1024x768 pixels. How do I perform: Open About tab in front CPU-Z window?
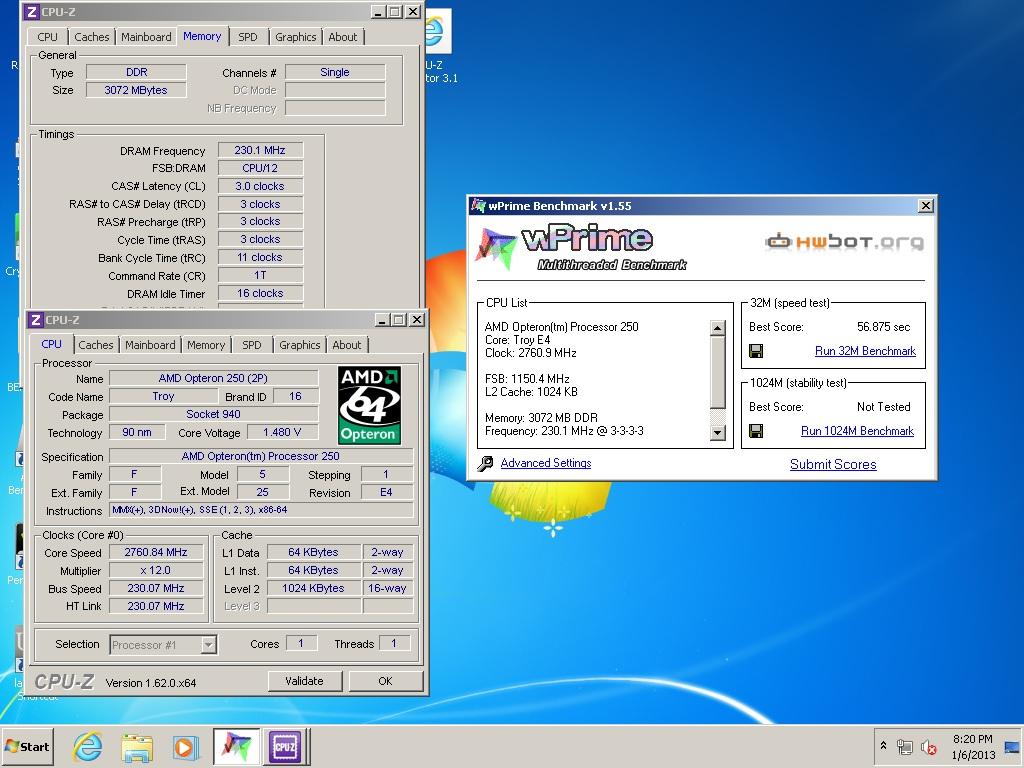click(346, 345)
